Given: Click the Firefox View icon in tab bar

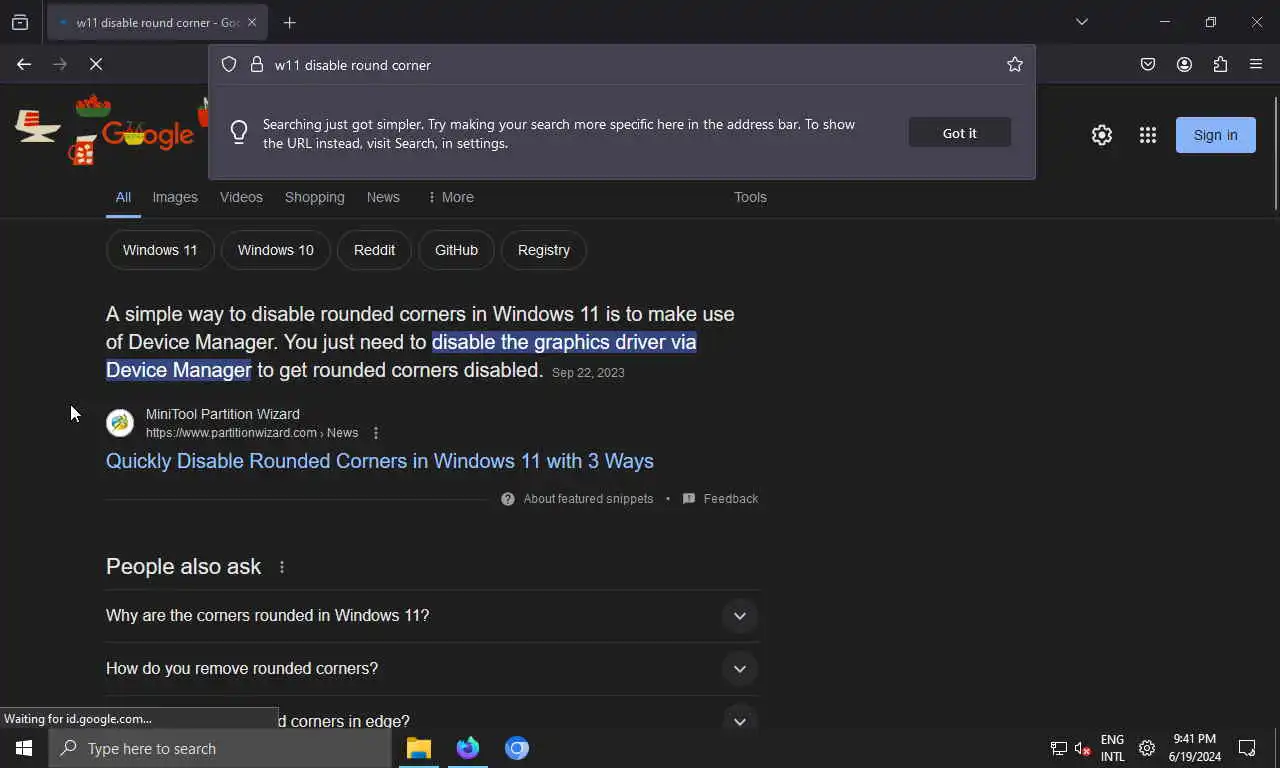Looking at the screenshot, I should pyautogui.click(x=20, y=22).
